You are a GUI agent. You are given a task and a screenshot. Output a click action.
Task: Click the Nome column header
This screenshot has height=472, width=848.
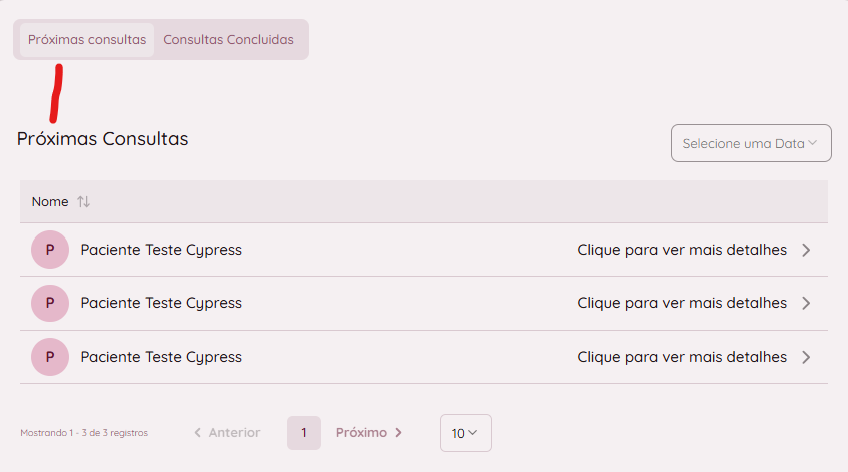(x=50, y=202)
